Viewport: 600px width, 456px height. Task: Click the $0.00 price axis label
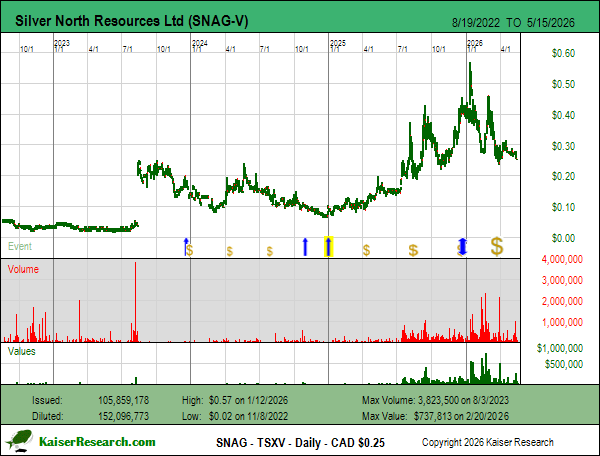pos(563,238)
